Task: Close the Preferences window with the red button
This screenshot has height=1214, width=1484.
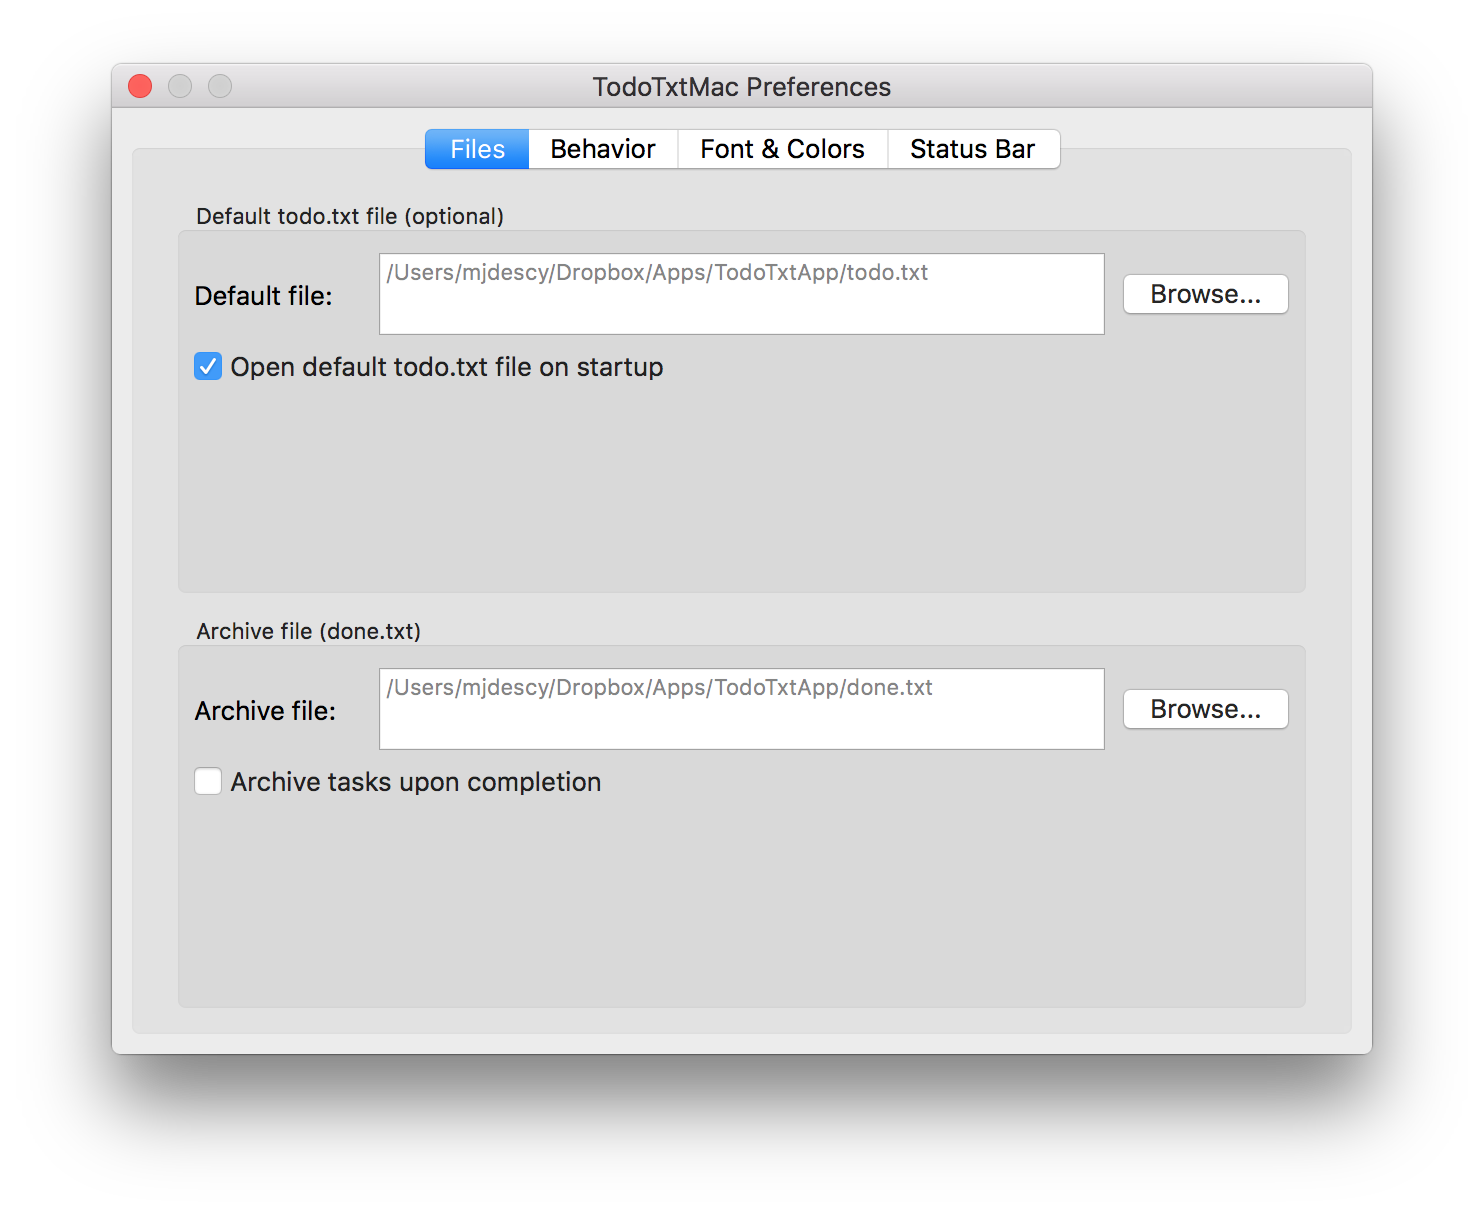Action: pyautogui.click(x=140, y=87)
